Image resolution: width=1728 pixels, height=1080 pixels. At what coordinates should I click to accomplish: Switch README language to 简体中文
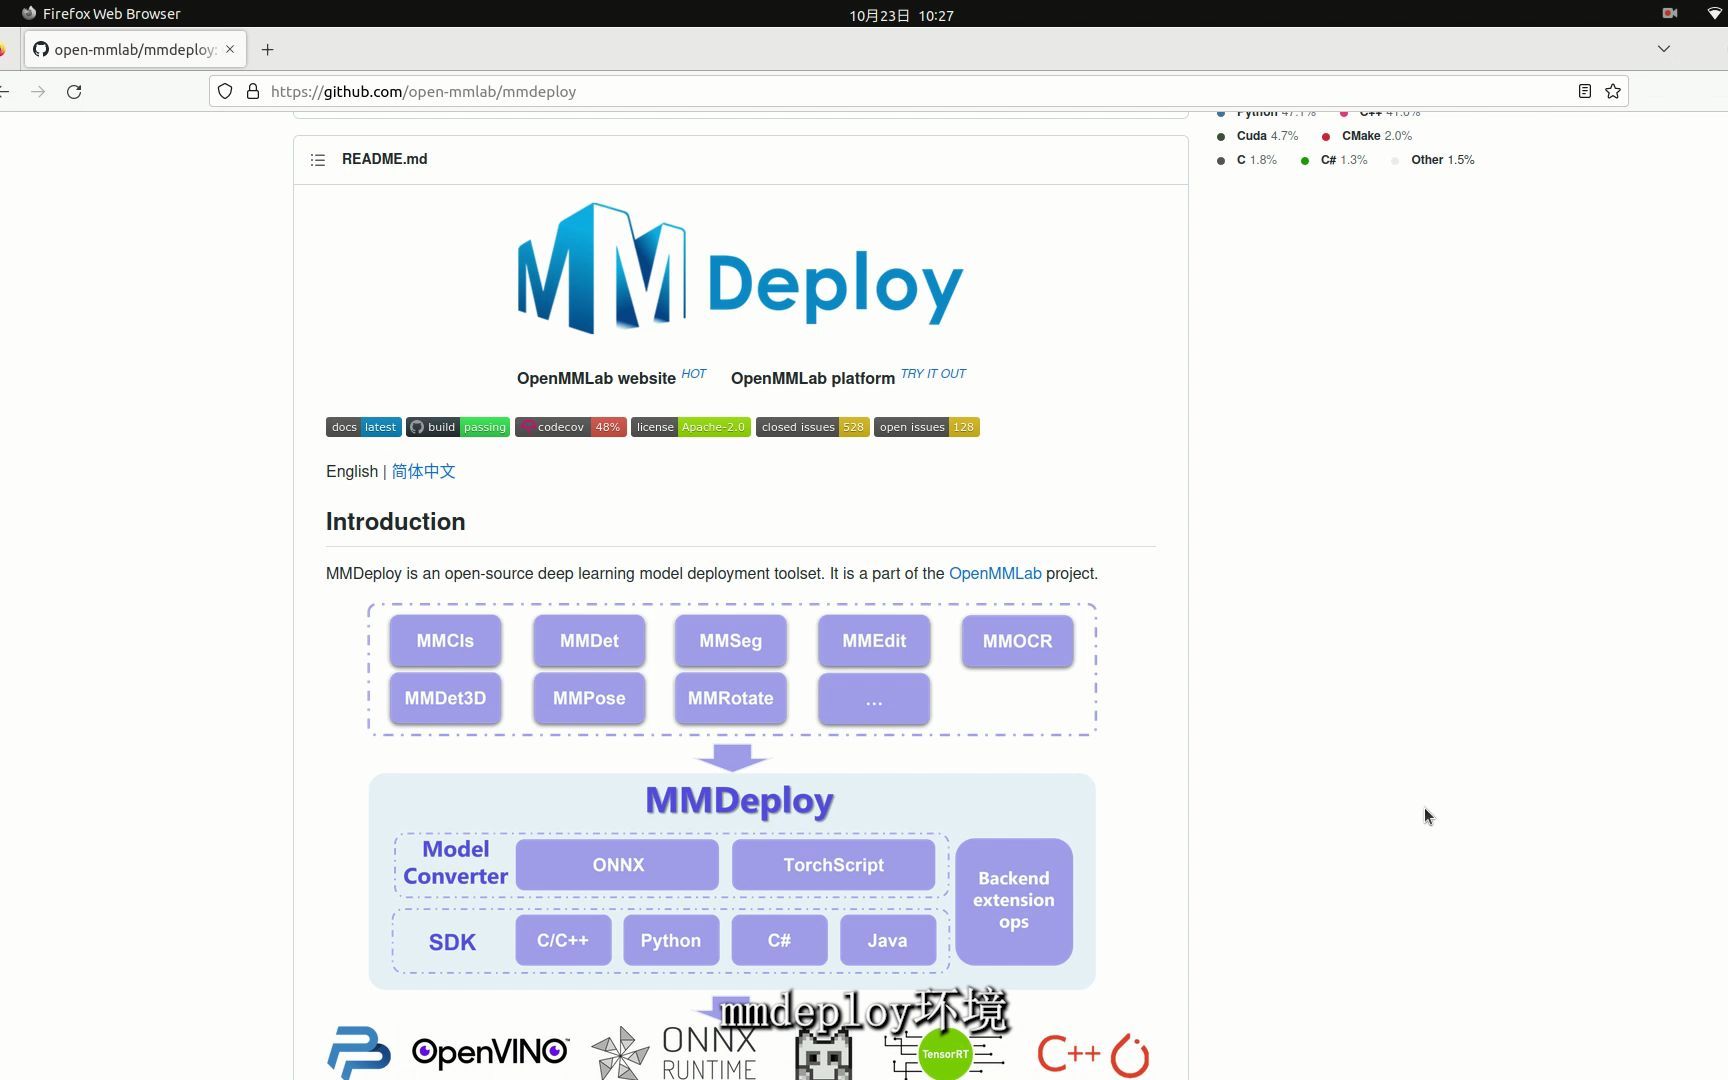(422, 471)
